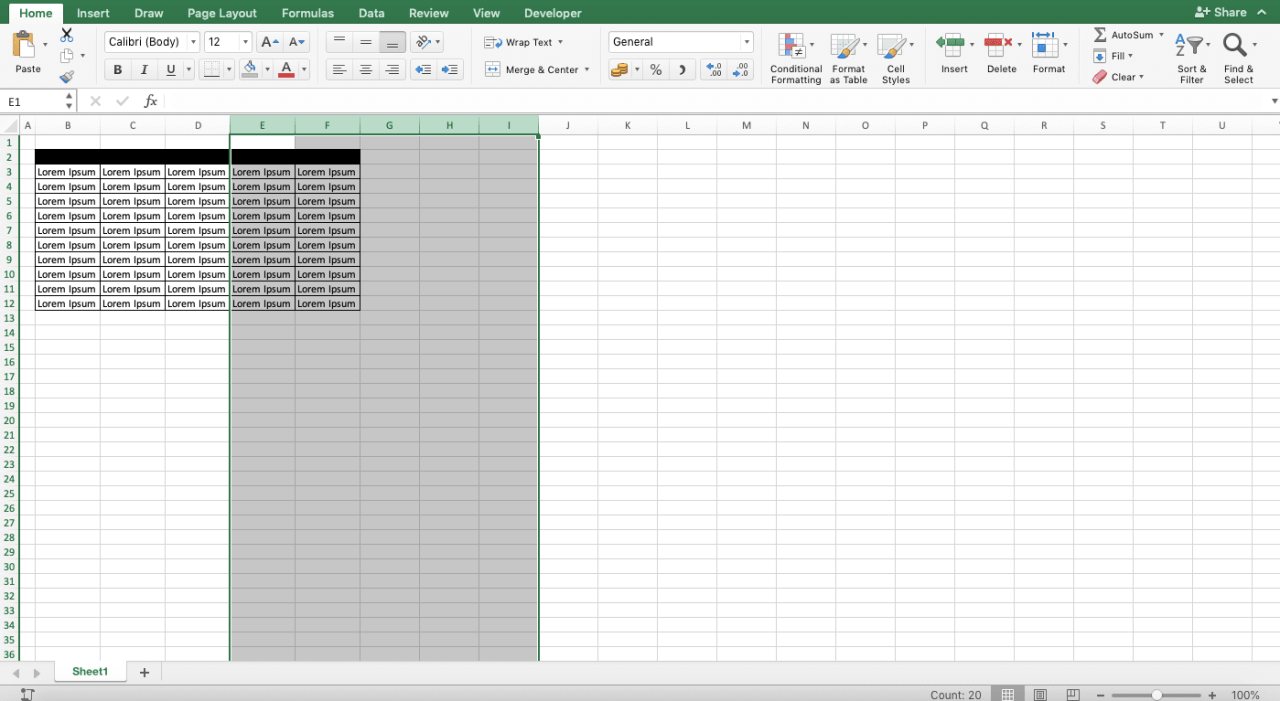Viewport: 1280px width, 701px height.
Task: Click the Paste clipboard icon
Action: (x=24, y=45)
